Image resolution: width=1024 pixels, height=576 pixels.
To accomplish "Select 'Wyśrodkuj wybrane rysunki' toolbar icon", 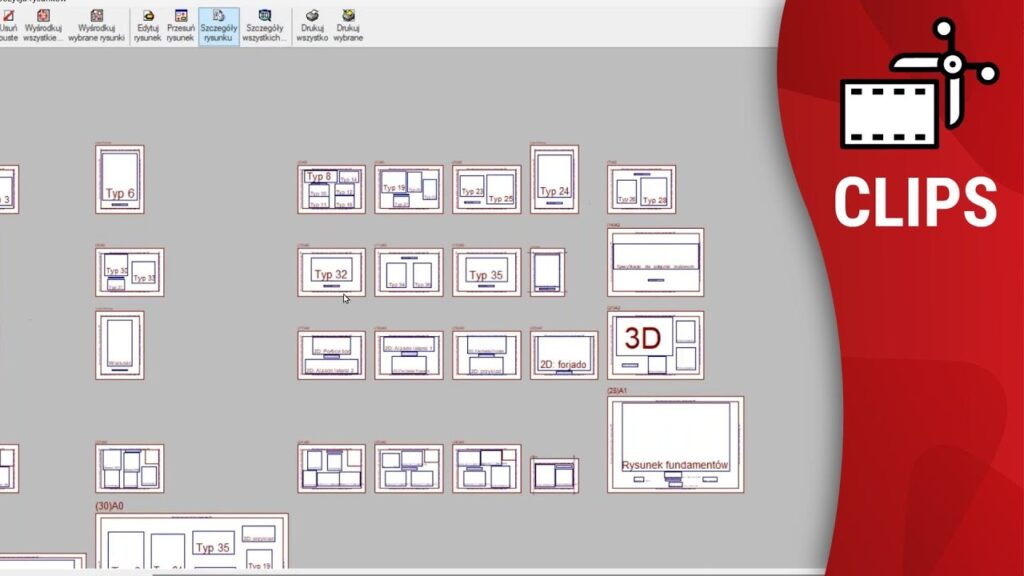I will (x=96, y=26).
